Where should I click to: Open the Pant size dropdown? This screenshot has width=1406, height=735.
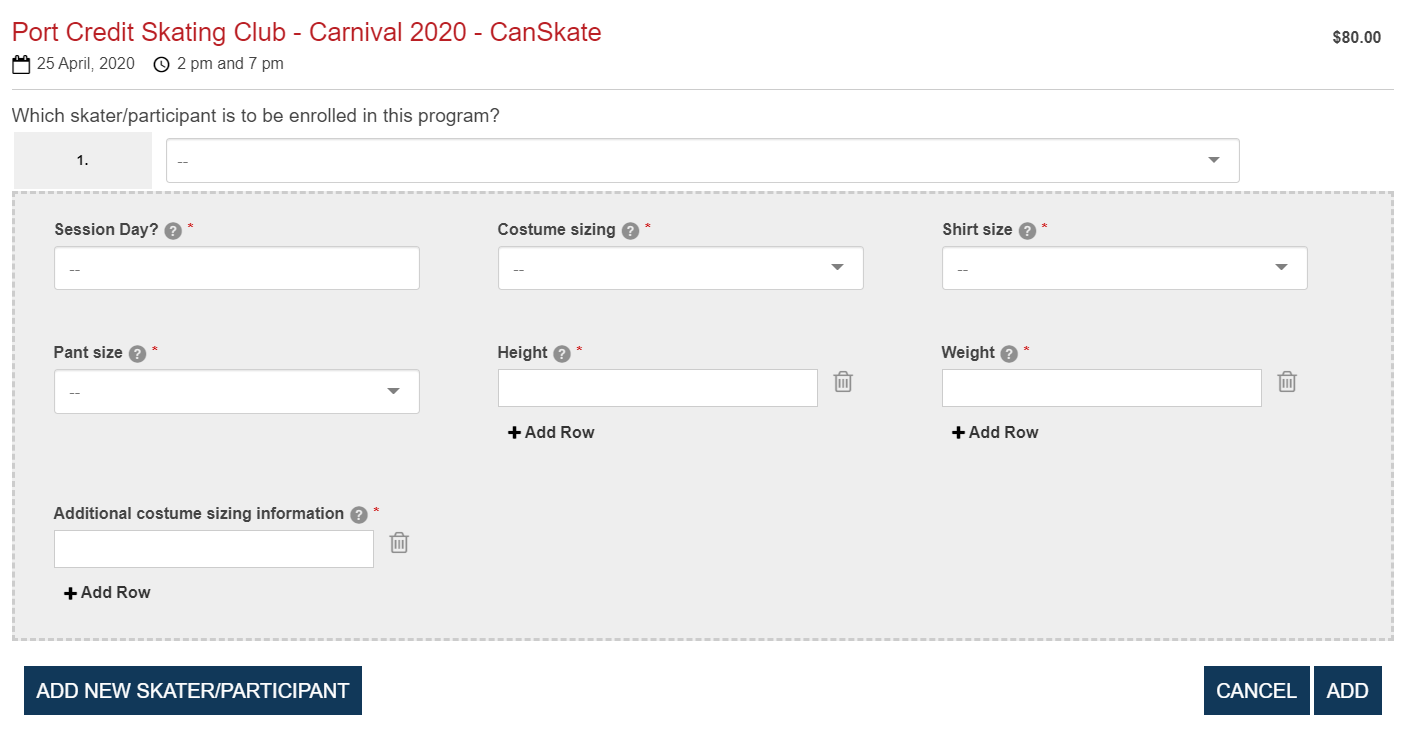coord(236,391)
